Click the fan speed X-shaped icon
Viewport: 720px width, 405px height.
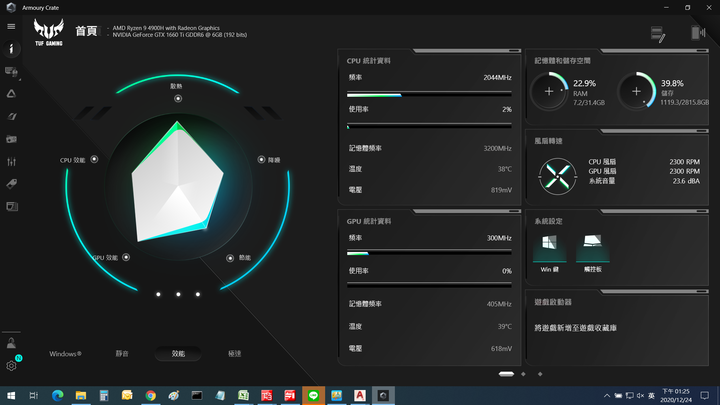tap(557, 177)
